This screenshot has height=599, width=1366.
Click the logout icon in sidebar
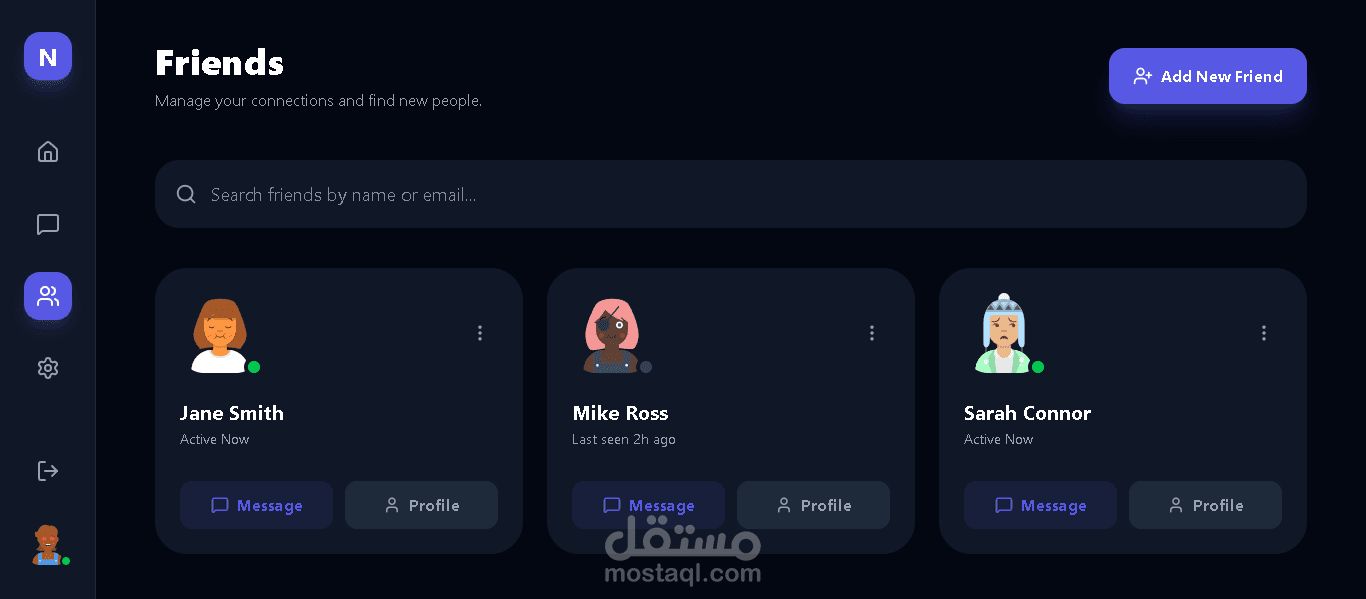tap(48, 471)
